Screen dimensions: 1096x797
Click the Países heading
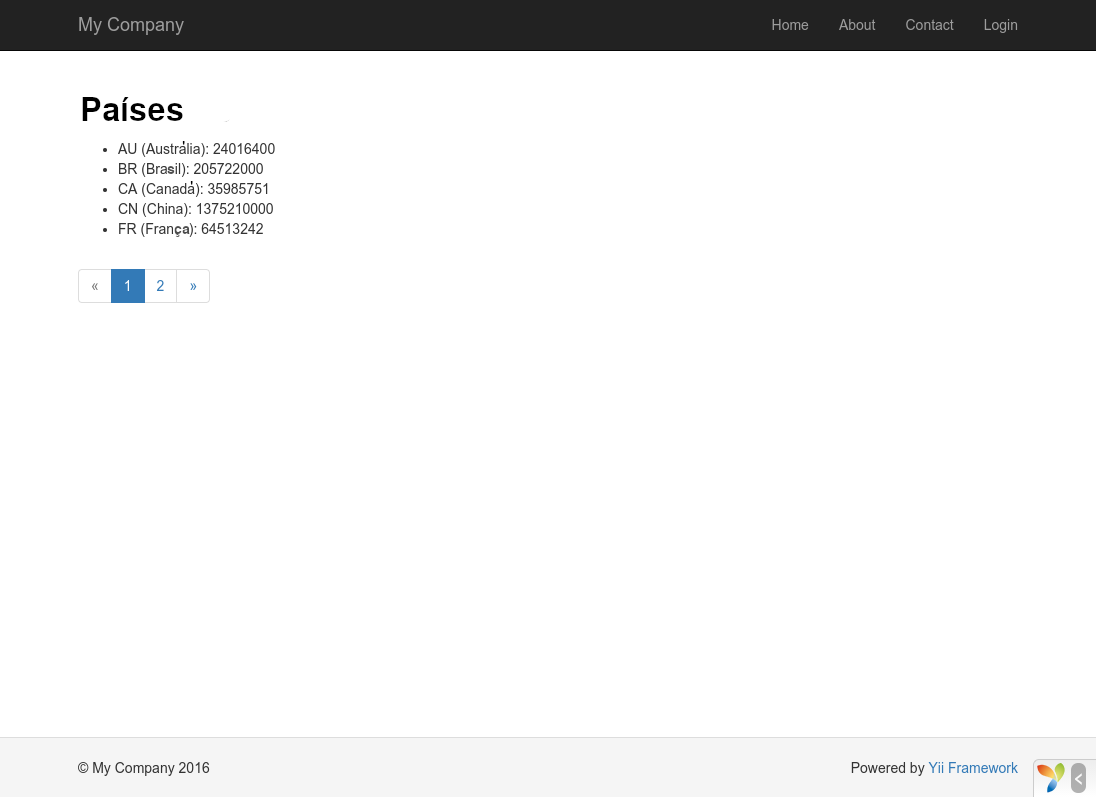click(132, 110)
